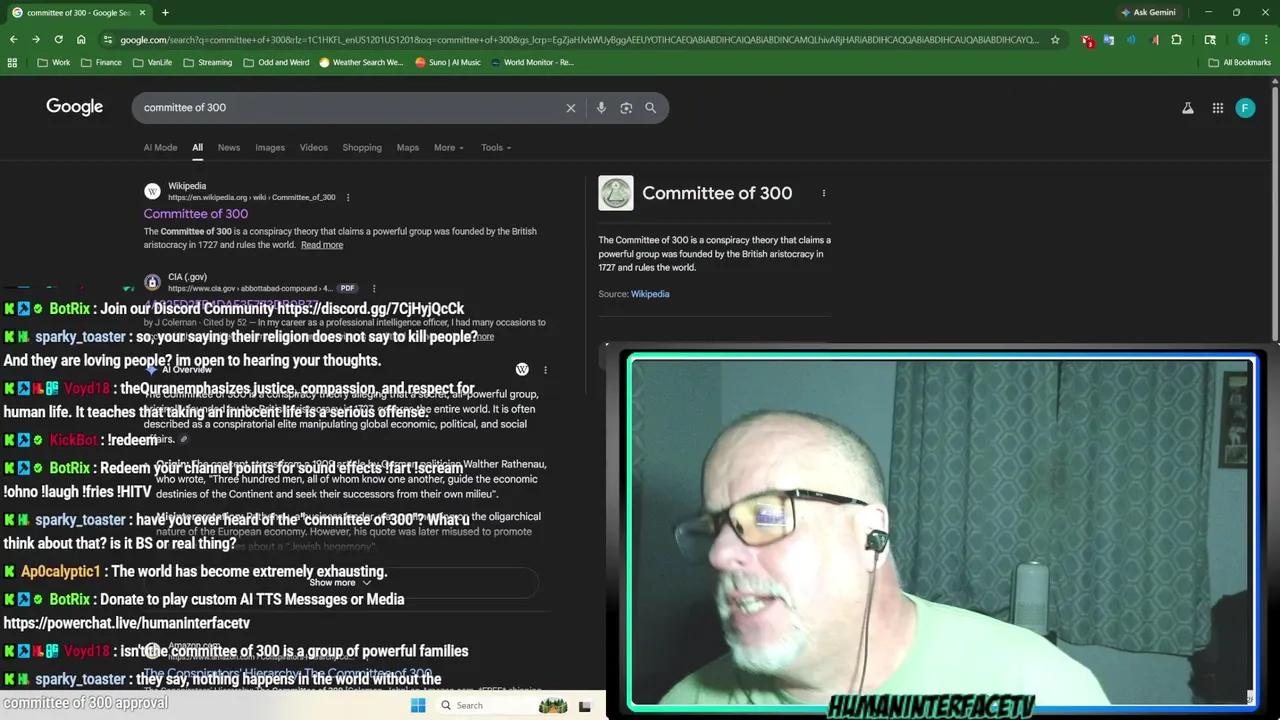Open the Google account profile avatar
Image resolution: width=1280 pixels, height=720 pixels.
pos(1245,108)
